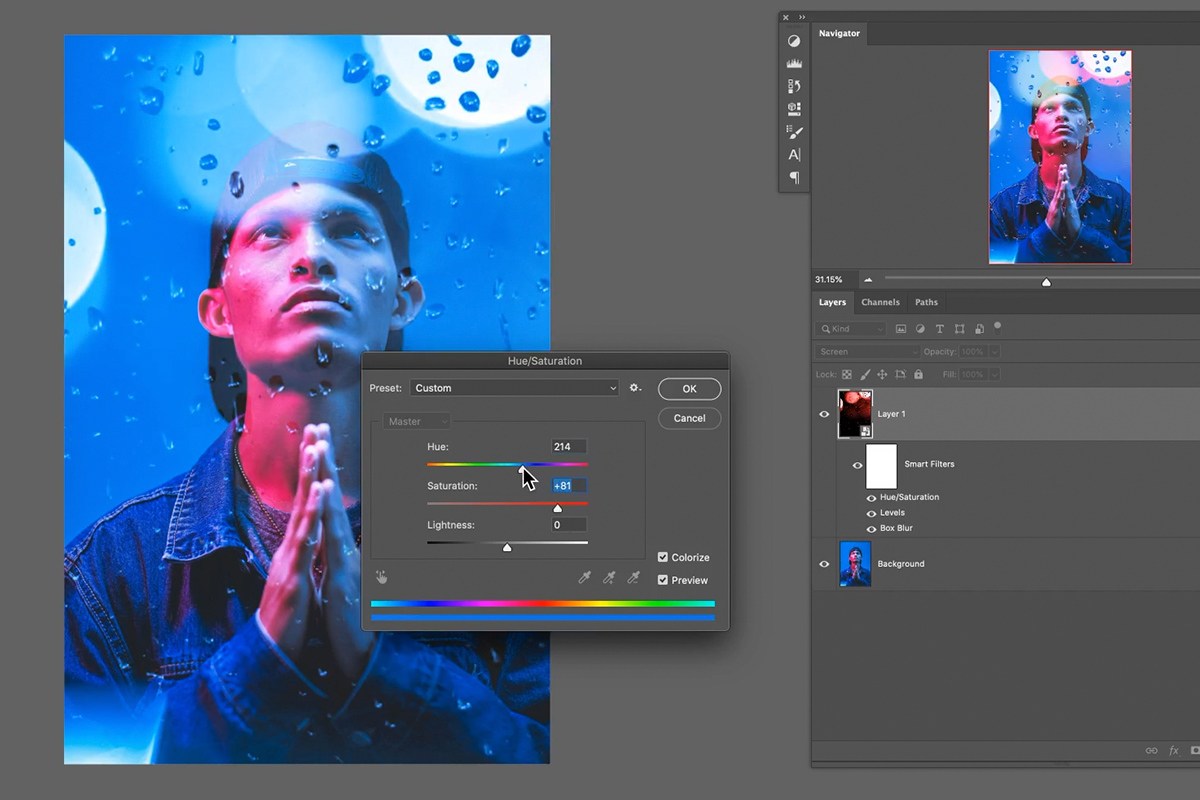This screenshot has height=800, width=1200.
Task: Open the Kind layer filter dropdown
Action: tap(851, 329)
